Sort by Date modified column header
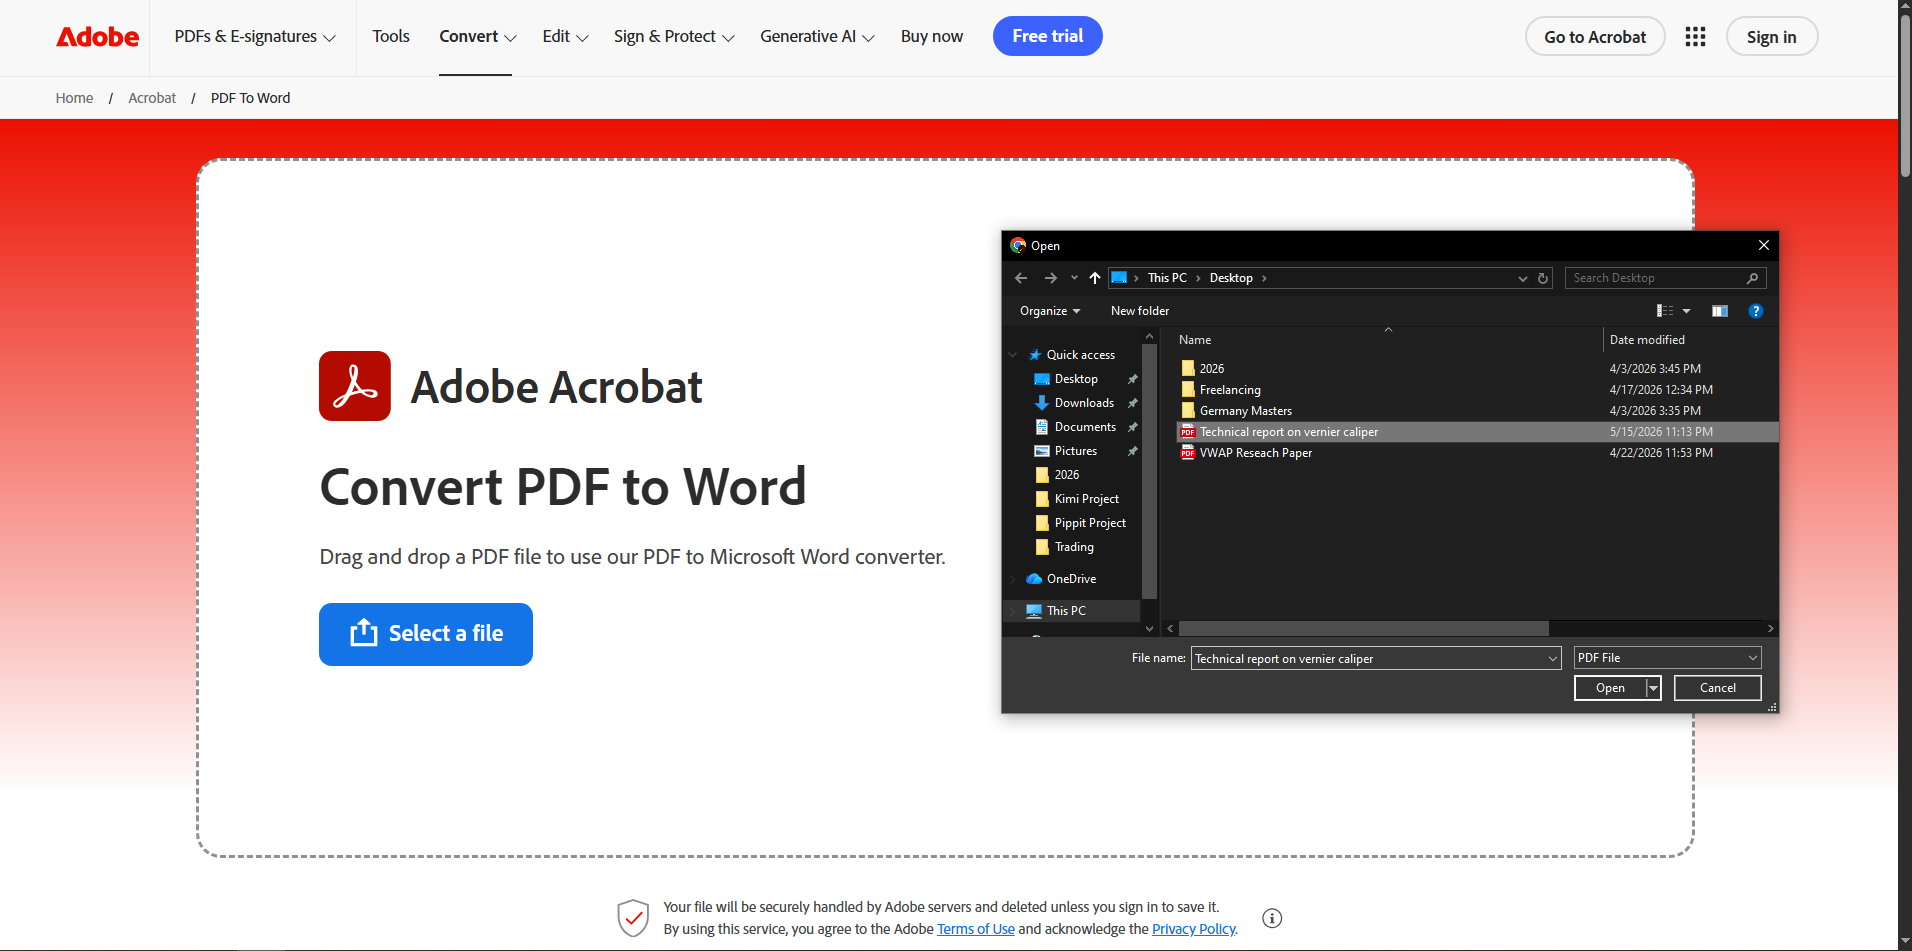The image size is (1912, 951). click(x=1647, y=340)
